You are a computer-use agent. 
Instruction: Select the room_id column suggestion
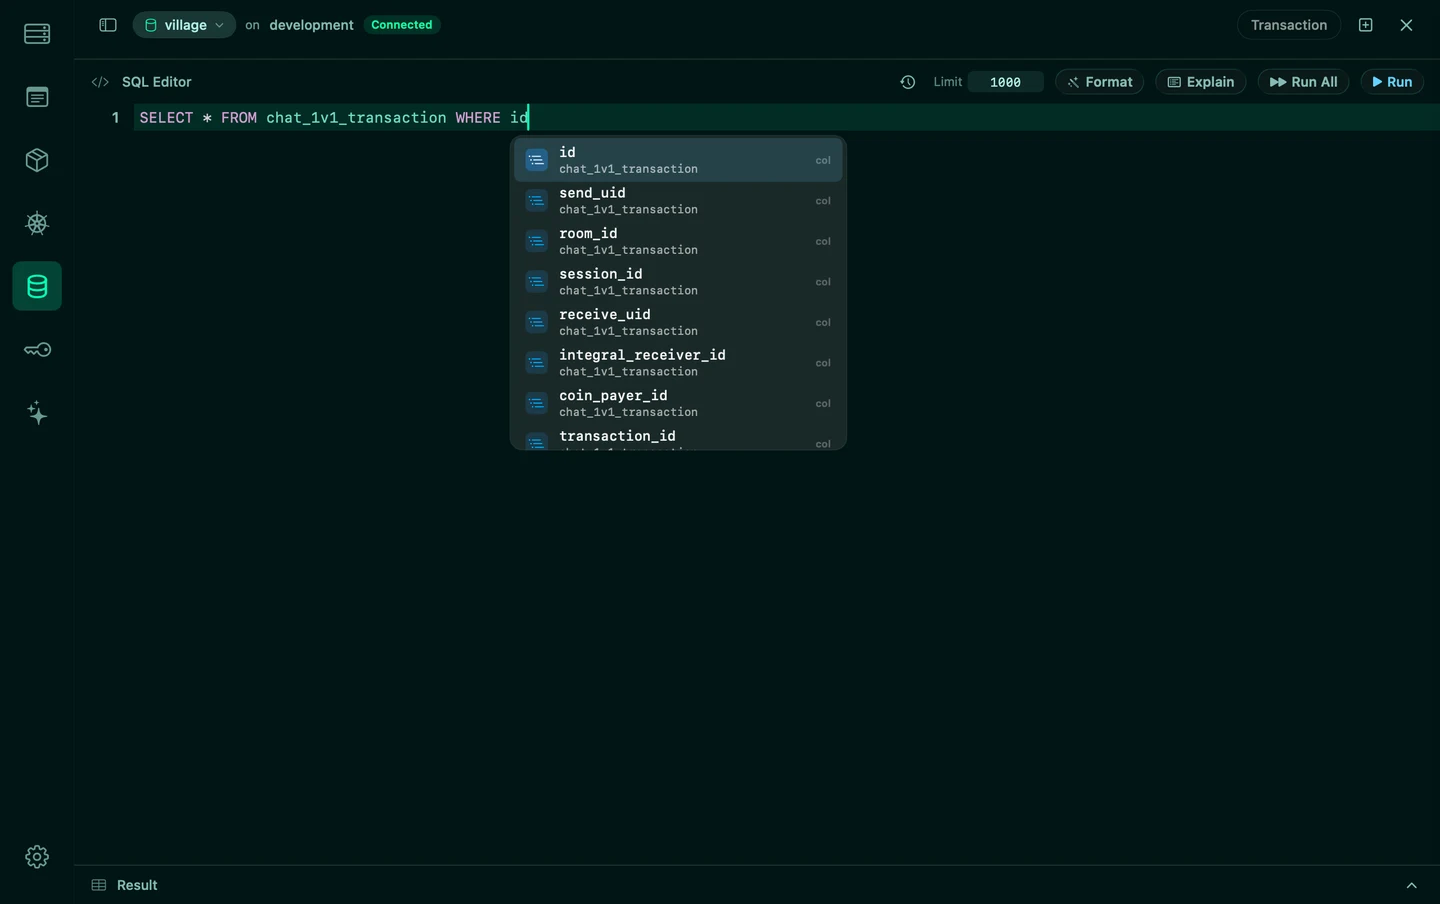678,241
